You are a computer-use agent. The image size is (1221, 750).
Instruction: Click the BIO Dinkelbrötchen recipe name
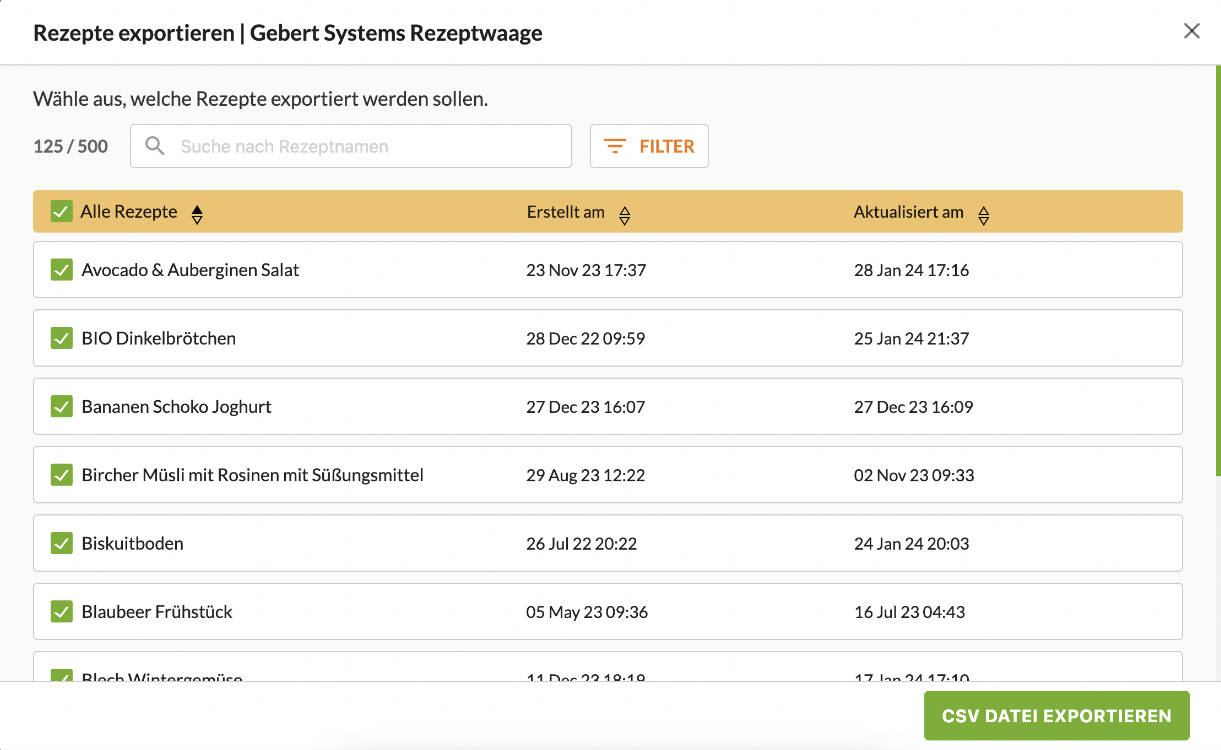coord(159,338)
